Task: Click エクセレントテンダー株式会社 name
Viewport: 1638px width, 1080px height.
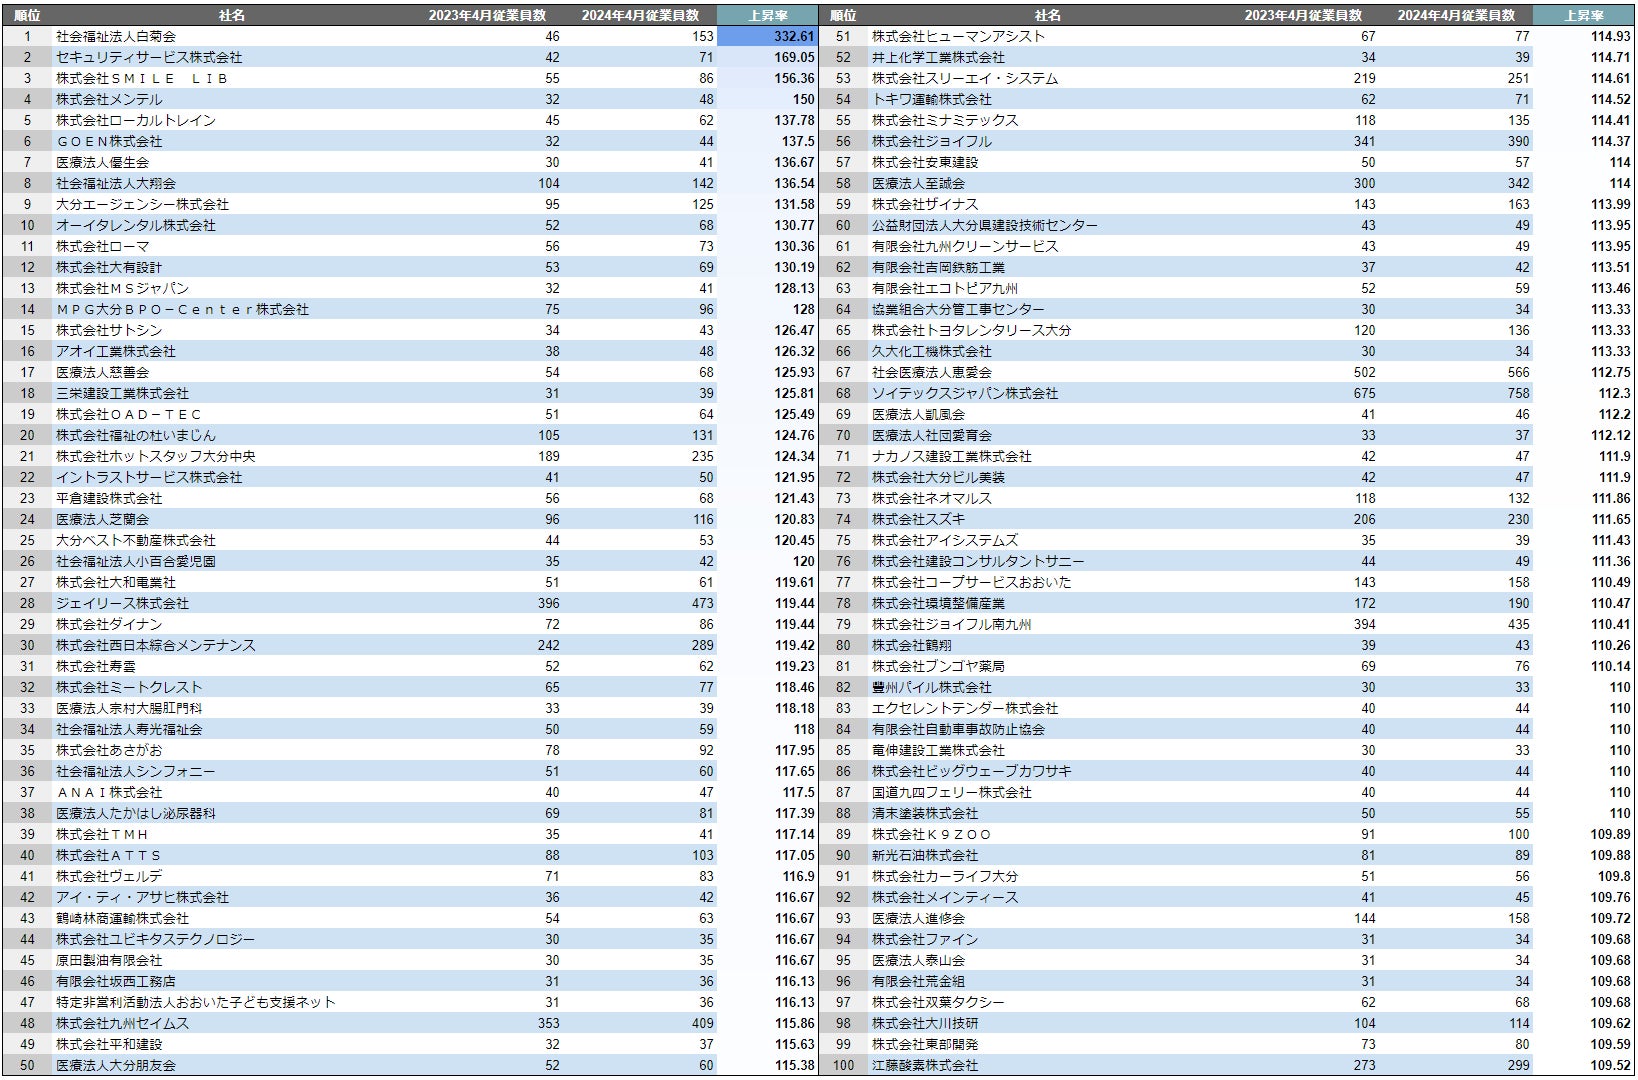Action: [x=965, y=708]
